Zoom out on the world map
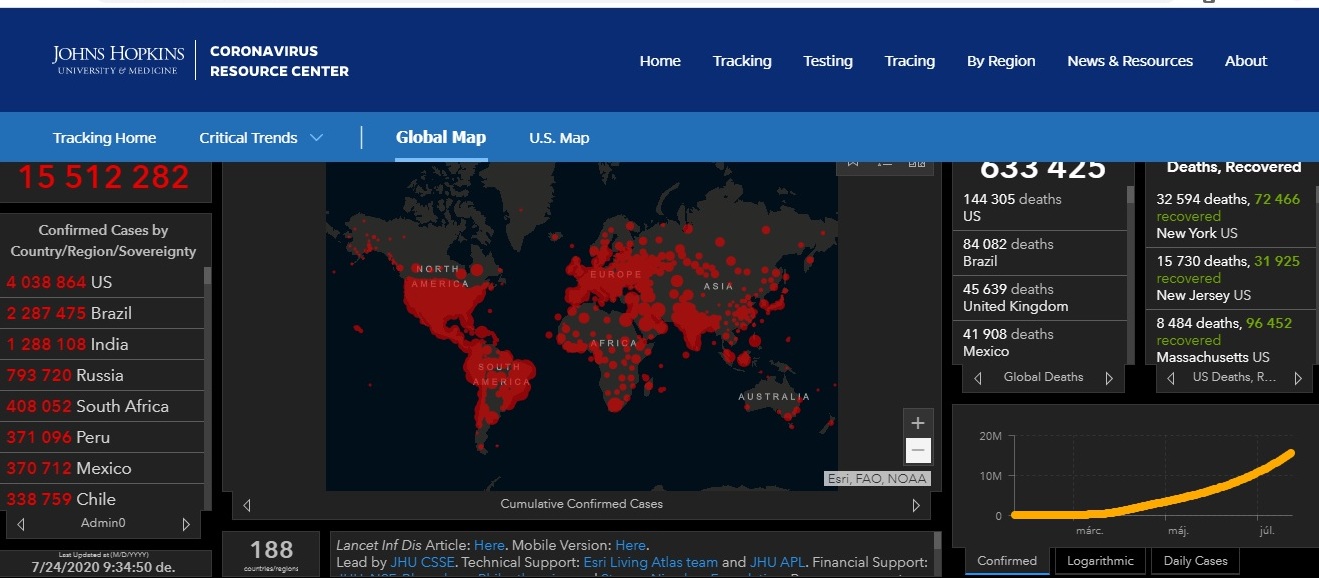1319x578 pixels. pos(918,451)
